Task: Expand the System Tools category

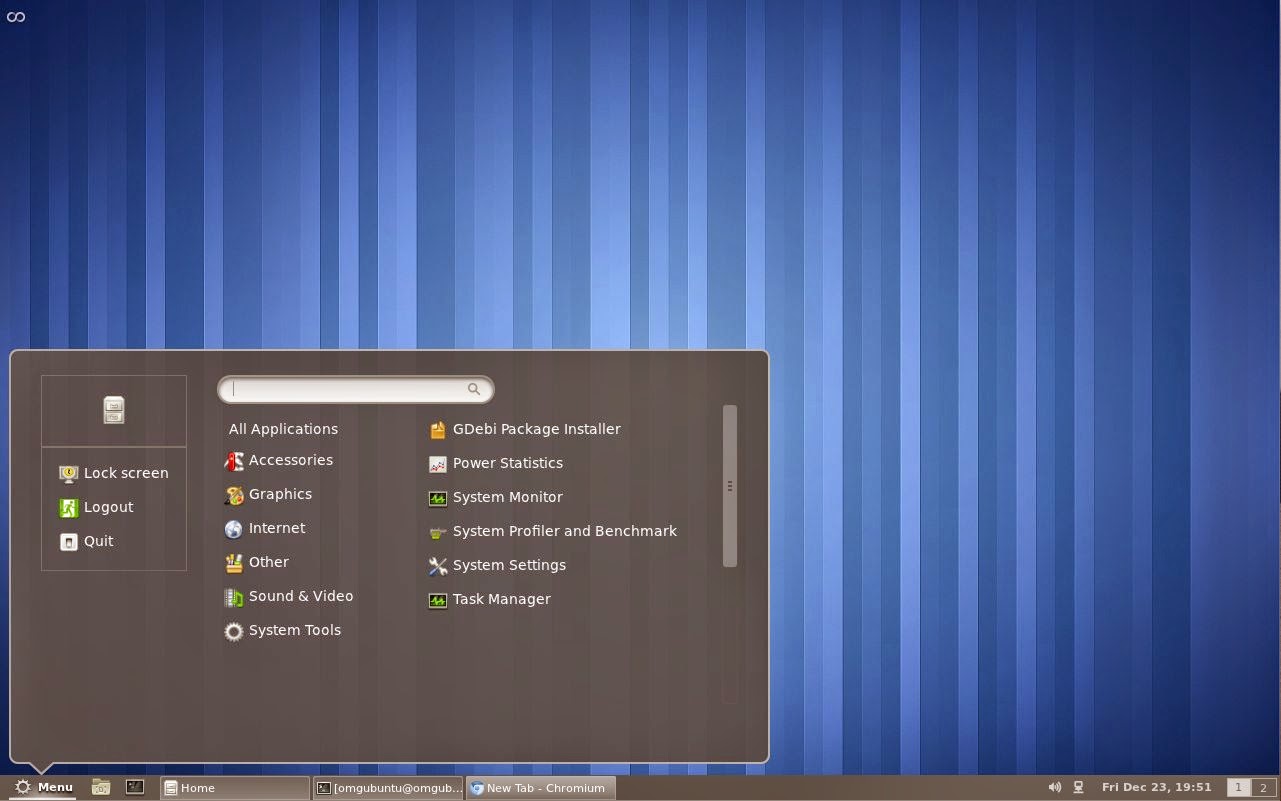Action: (x=294, y=630)
